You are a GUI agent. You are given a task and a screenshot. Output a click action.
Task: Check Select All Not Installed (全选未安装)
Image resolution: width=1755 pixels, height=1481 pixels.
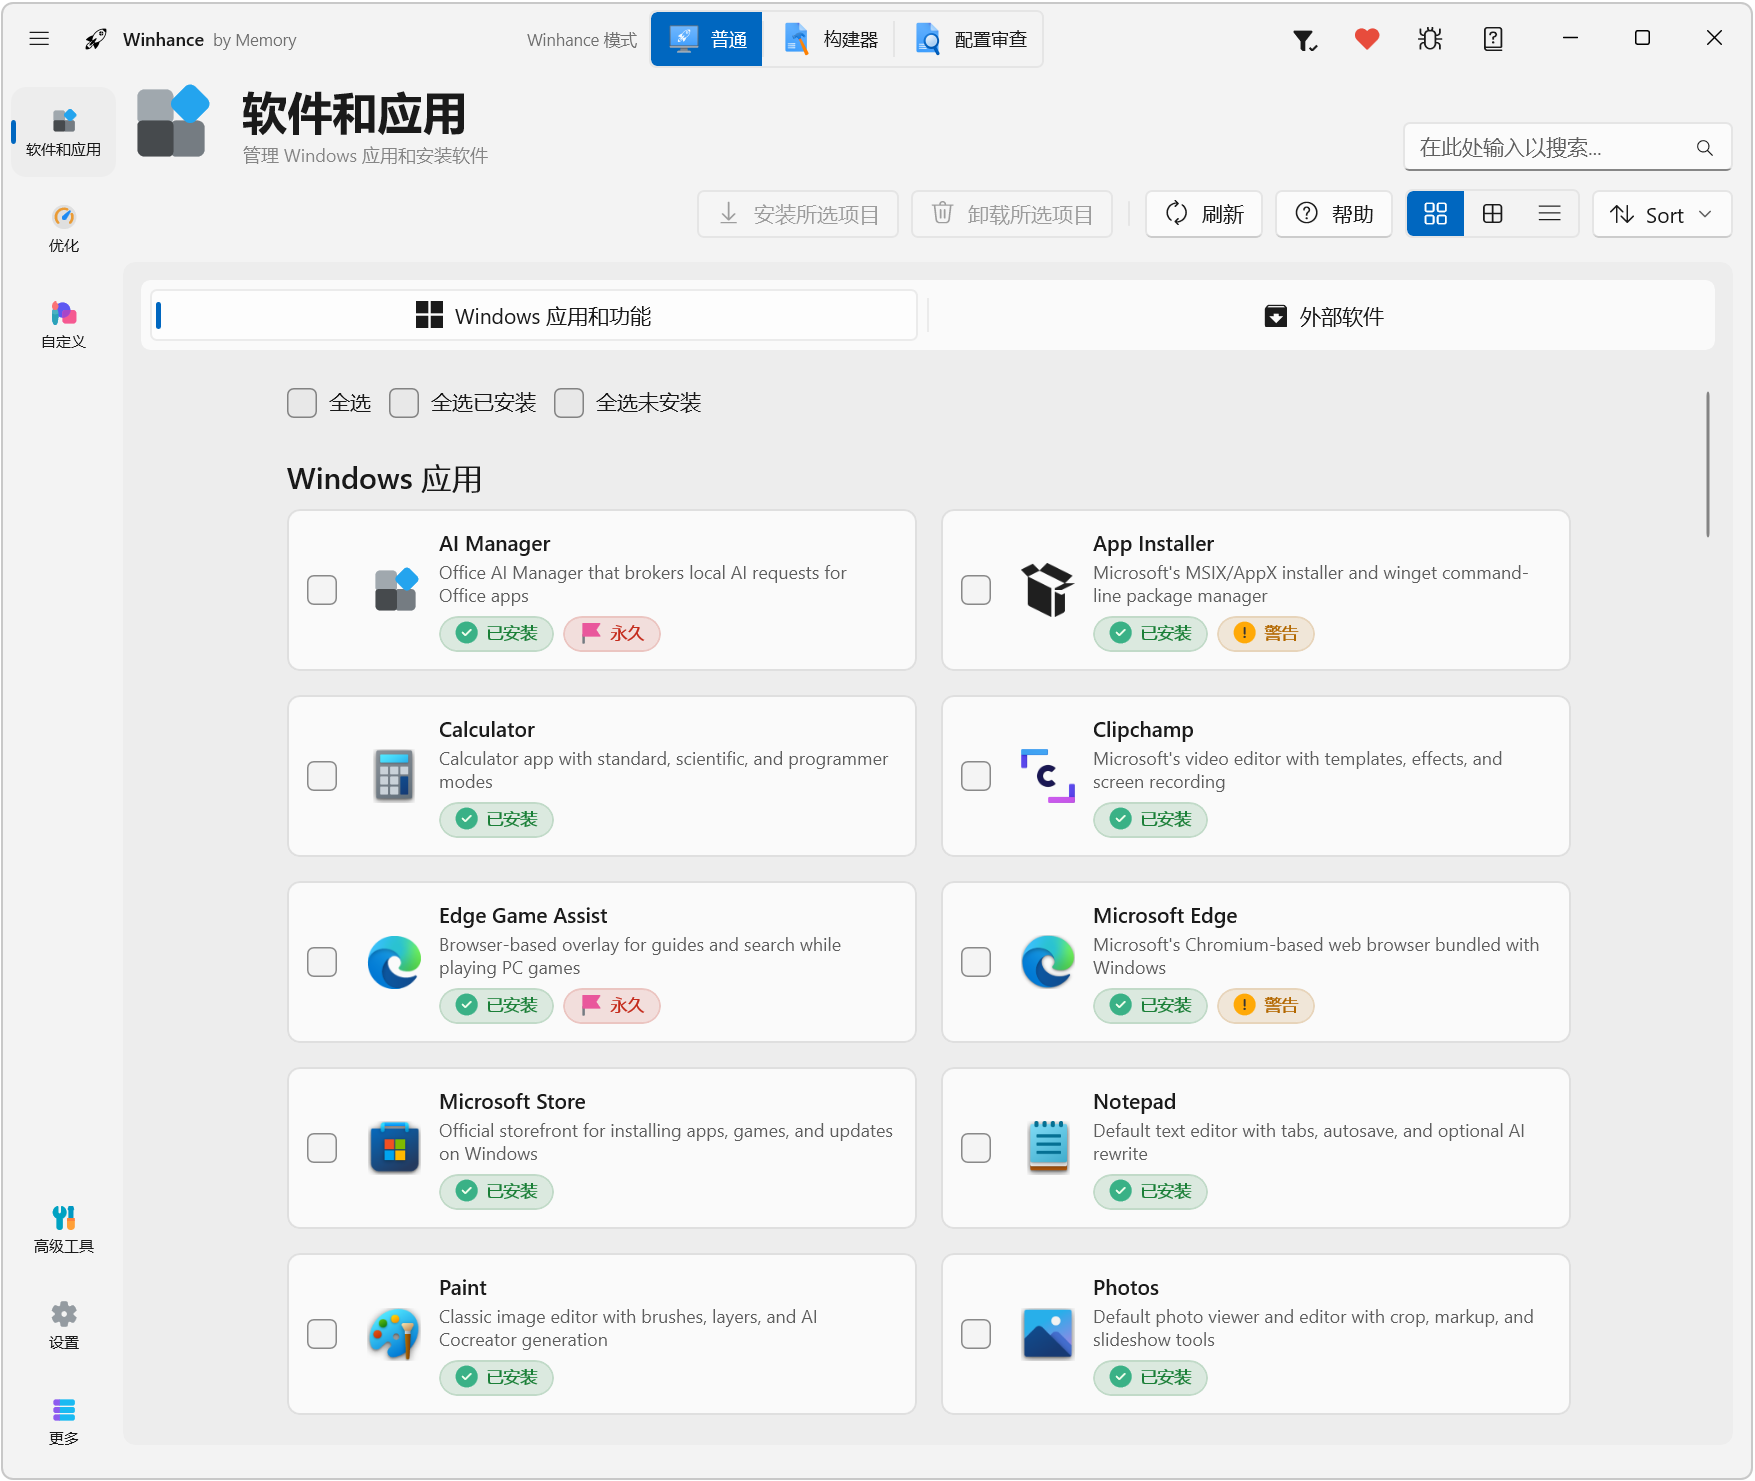(569, 403)
